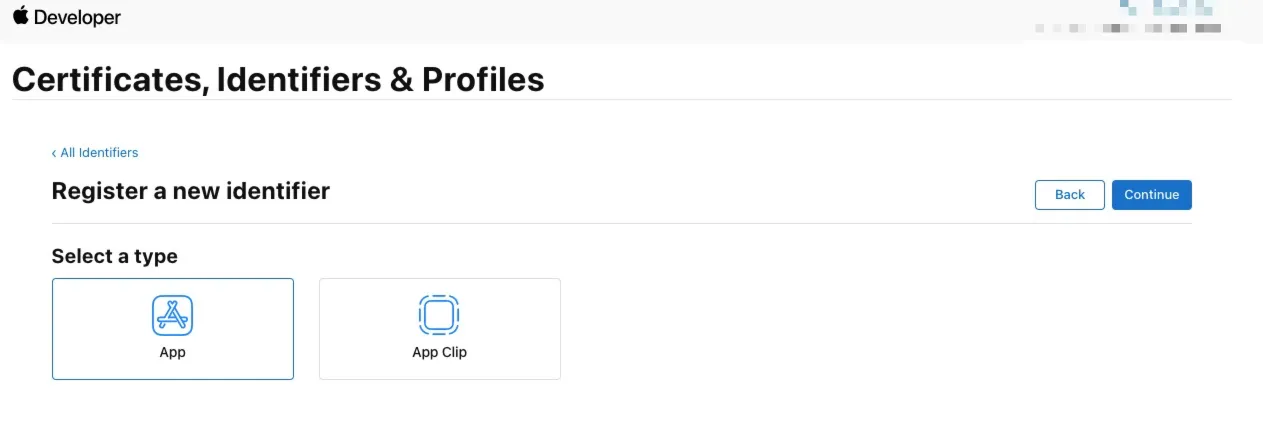1263x435 pixels.
Task: Click the "Register a new identifier" heading
Action: tap(190, 190)
